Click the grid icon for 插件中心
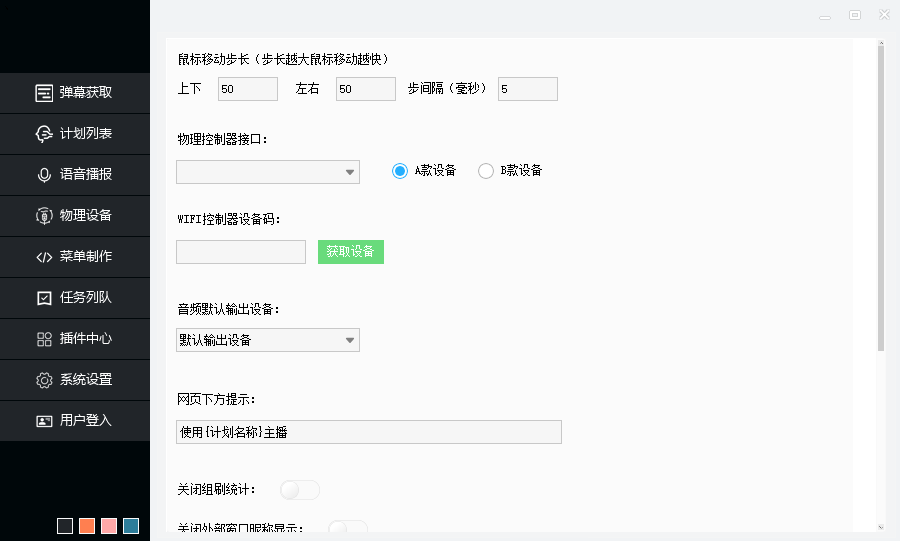 point(44,339)
